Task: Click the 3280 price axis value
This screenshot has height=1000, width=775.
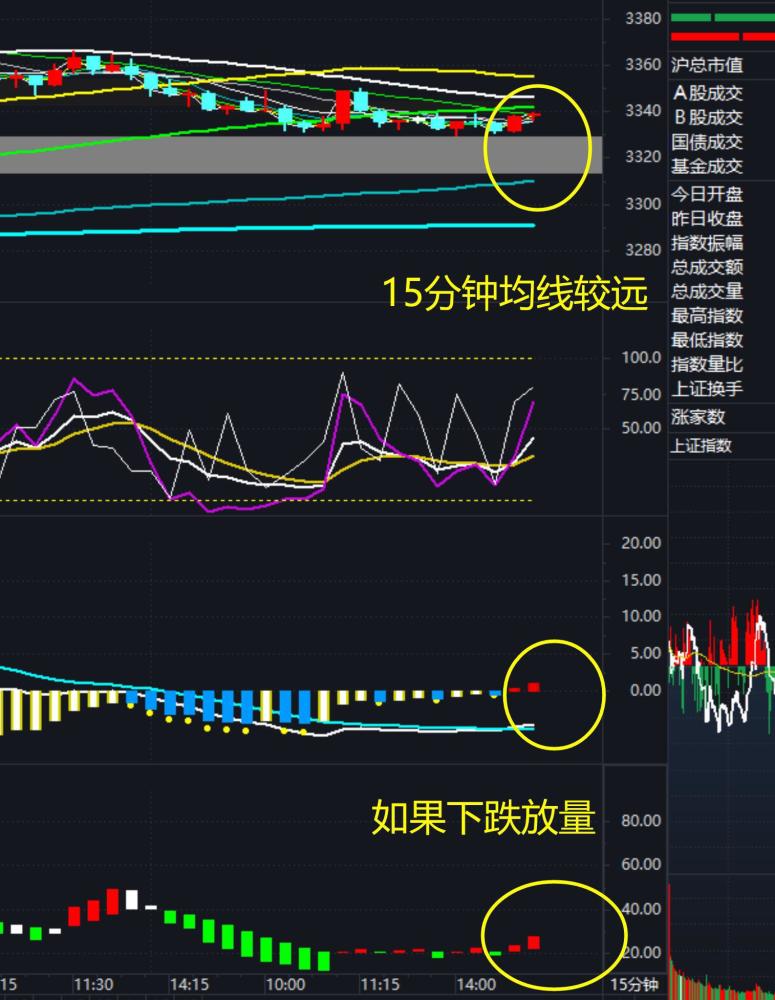Action: 643,250
